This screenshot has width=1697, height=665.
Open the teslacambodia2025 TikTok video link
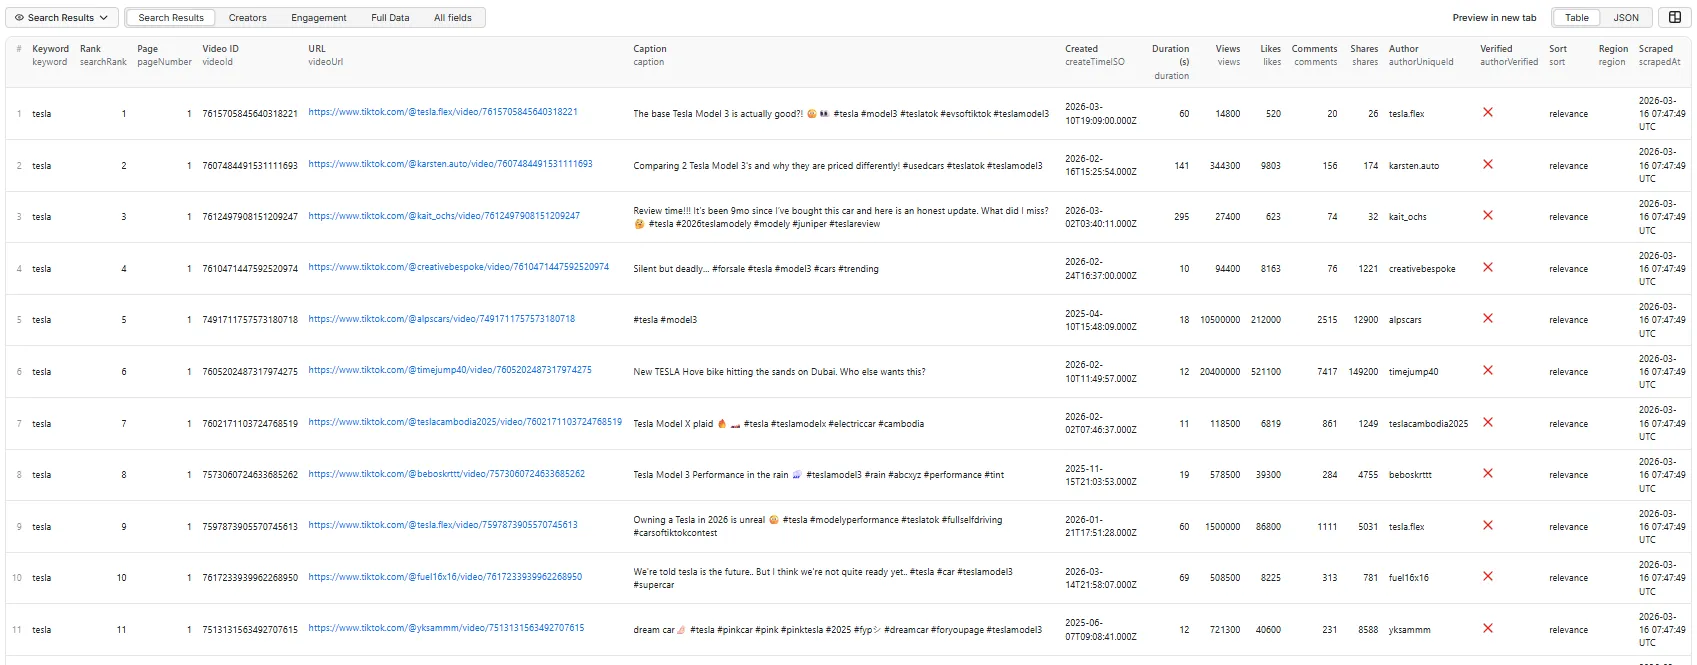(x=465, y=422)
